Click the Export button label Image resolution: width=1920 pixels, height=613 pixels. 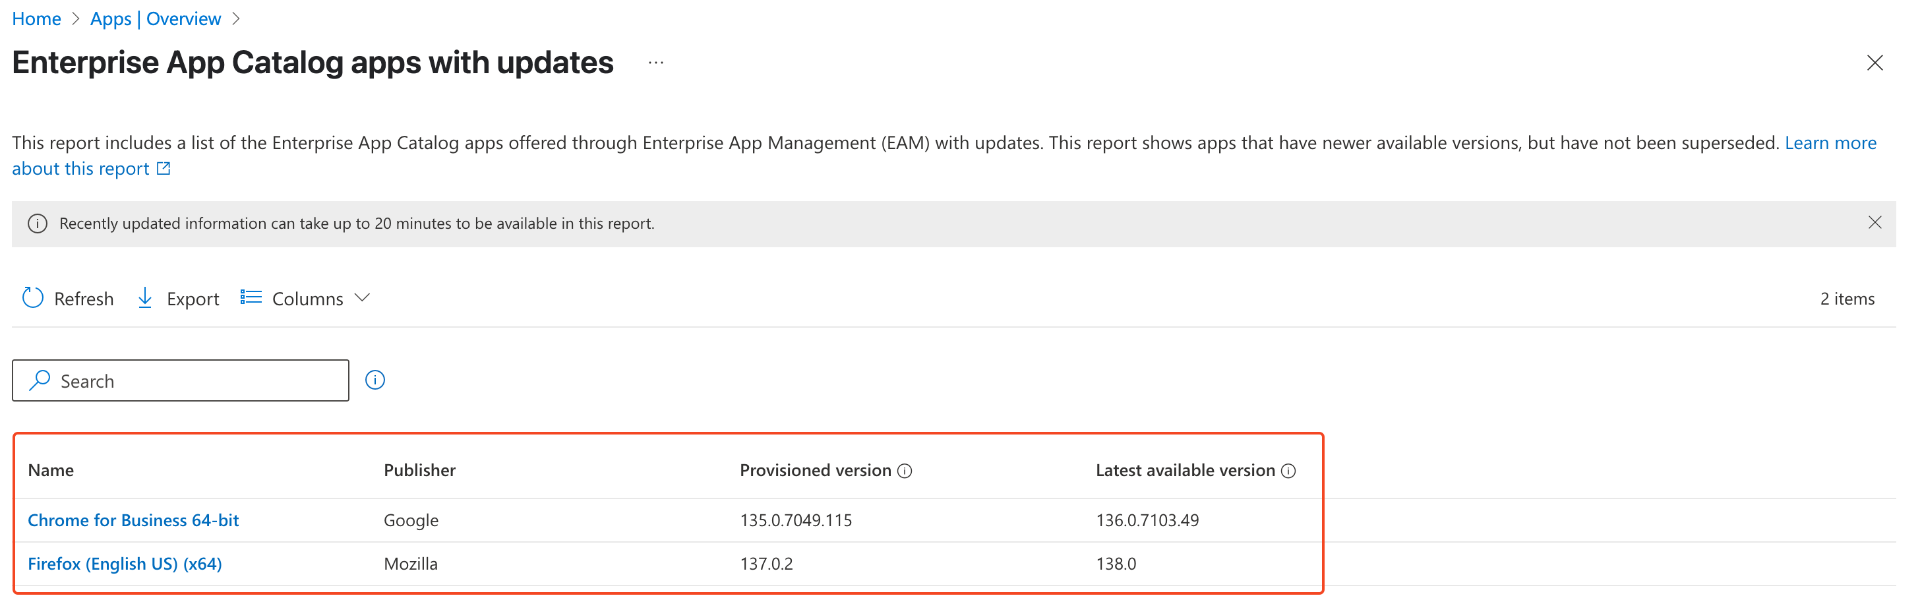coord(193,299)
